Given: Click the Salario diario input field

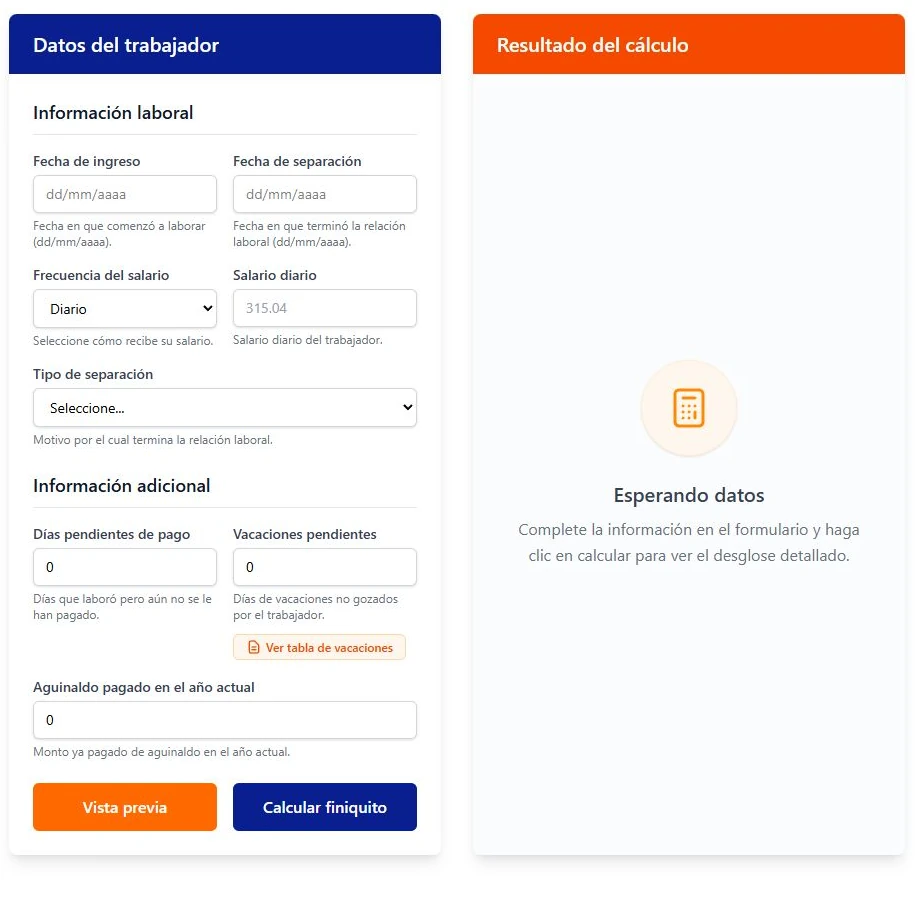Looking at the screenshot, I should [x=324, y=308].
